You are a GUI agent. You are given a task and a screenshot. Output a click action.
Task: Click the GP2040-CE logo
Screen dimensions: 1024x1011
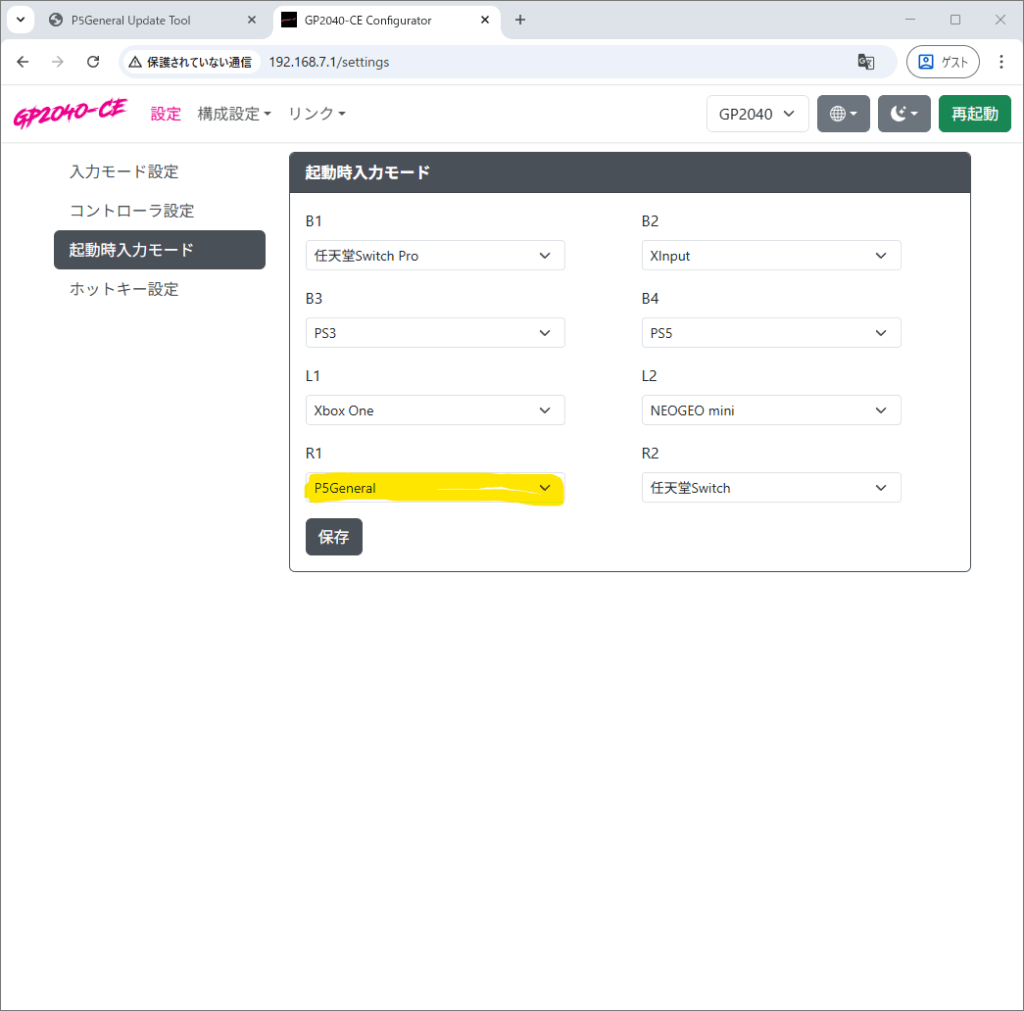pyautogui.click(x=69, y=114)
